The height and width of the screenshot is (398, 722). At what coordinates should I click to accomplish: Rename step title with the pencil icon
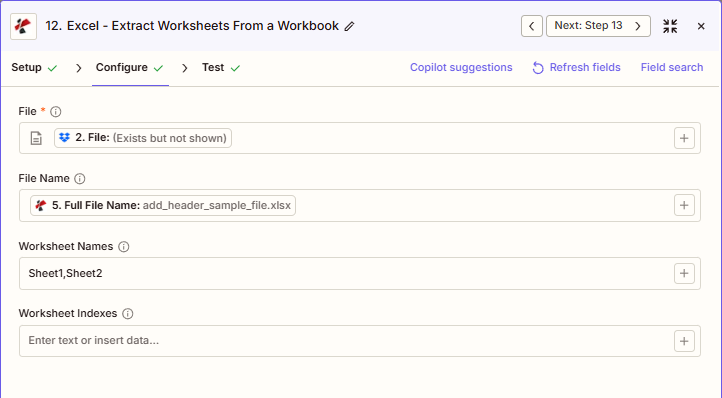pos(349,26)
